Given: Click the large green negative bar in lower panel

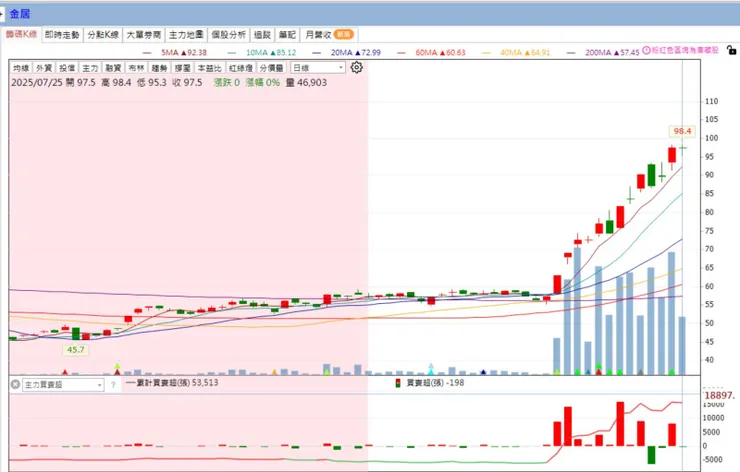Looking at the screenshot, I should click(x=651, y=455).
